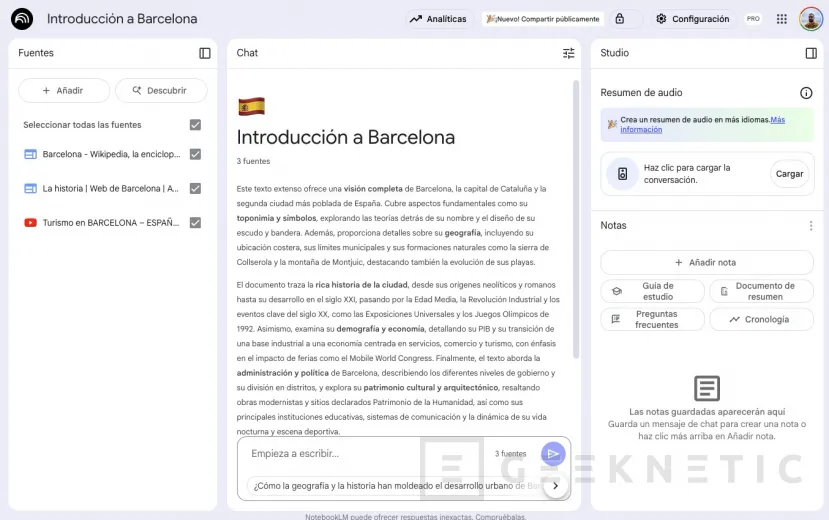
Task: Open the user profile avatar
Action: click(x=810, y=19)
